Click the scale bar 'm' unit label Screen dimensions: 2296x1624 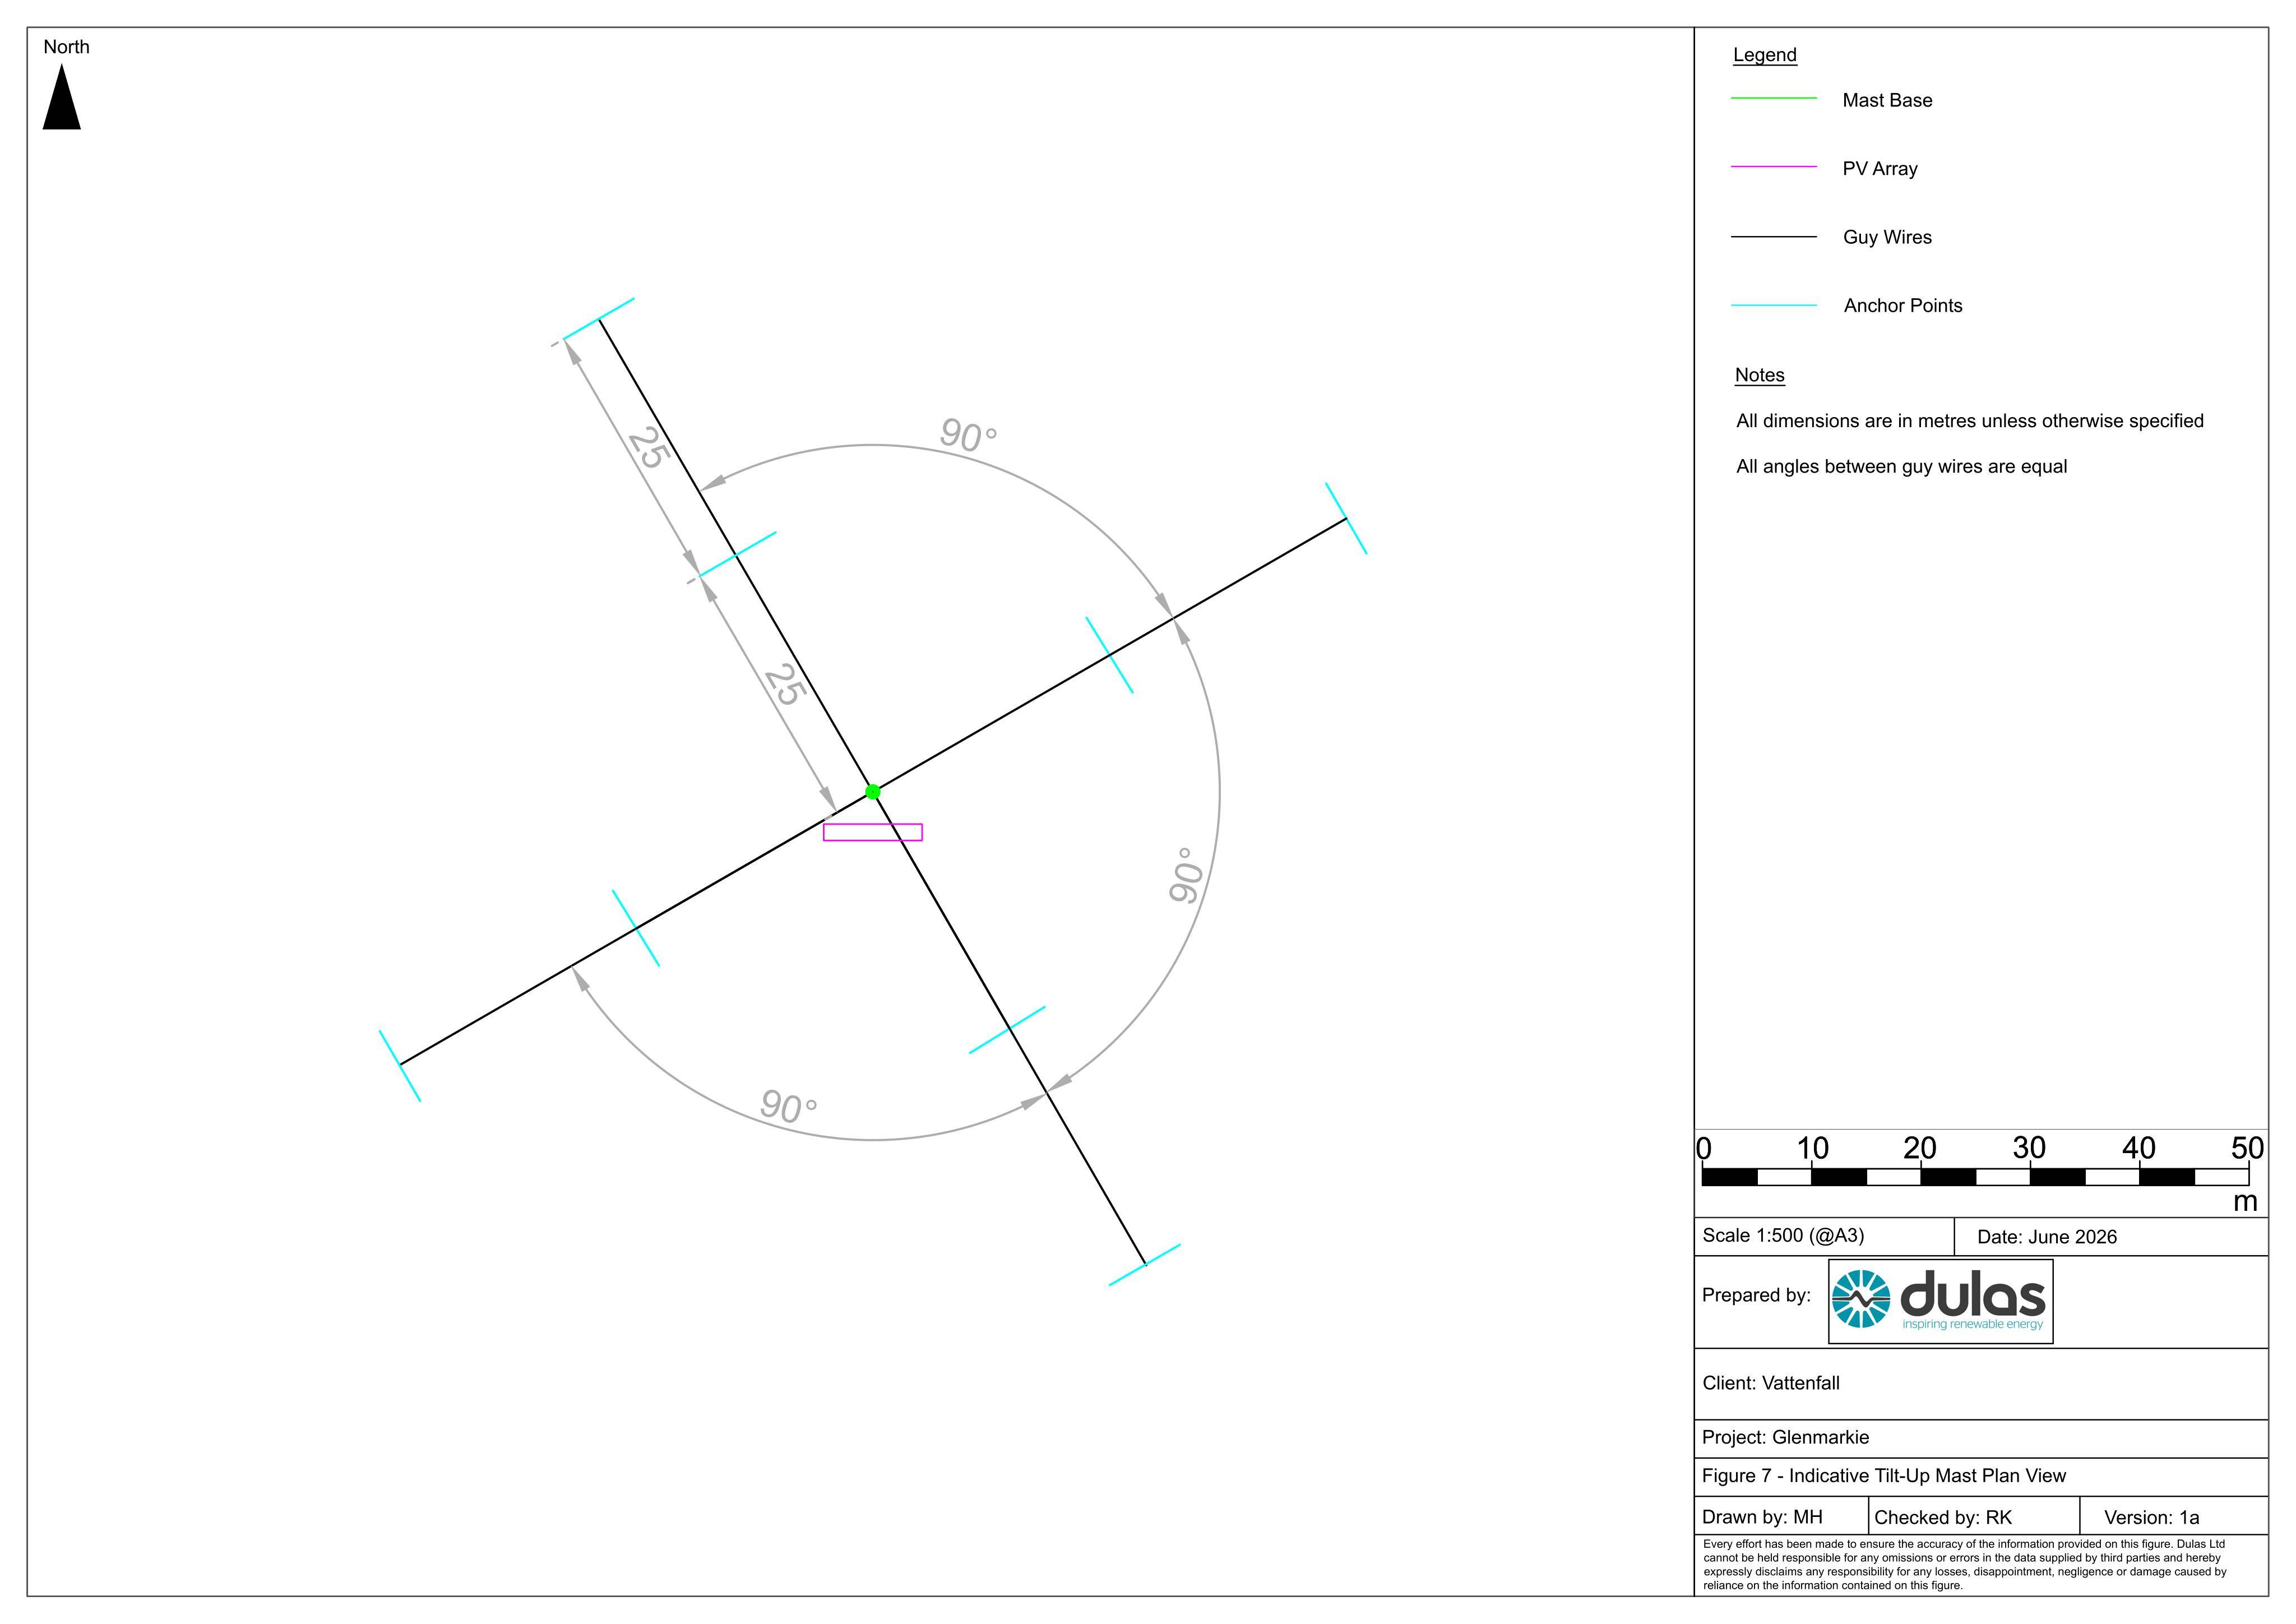(2245, 1201)
